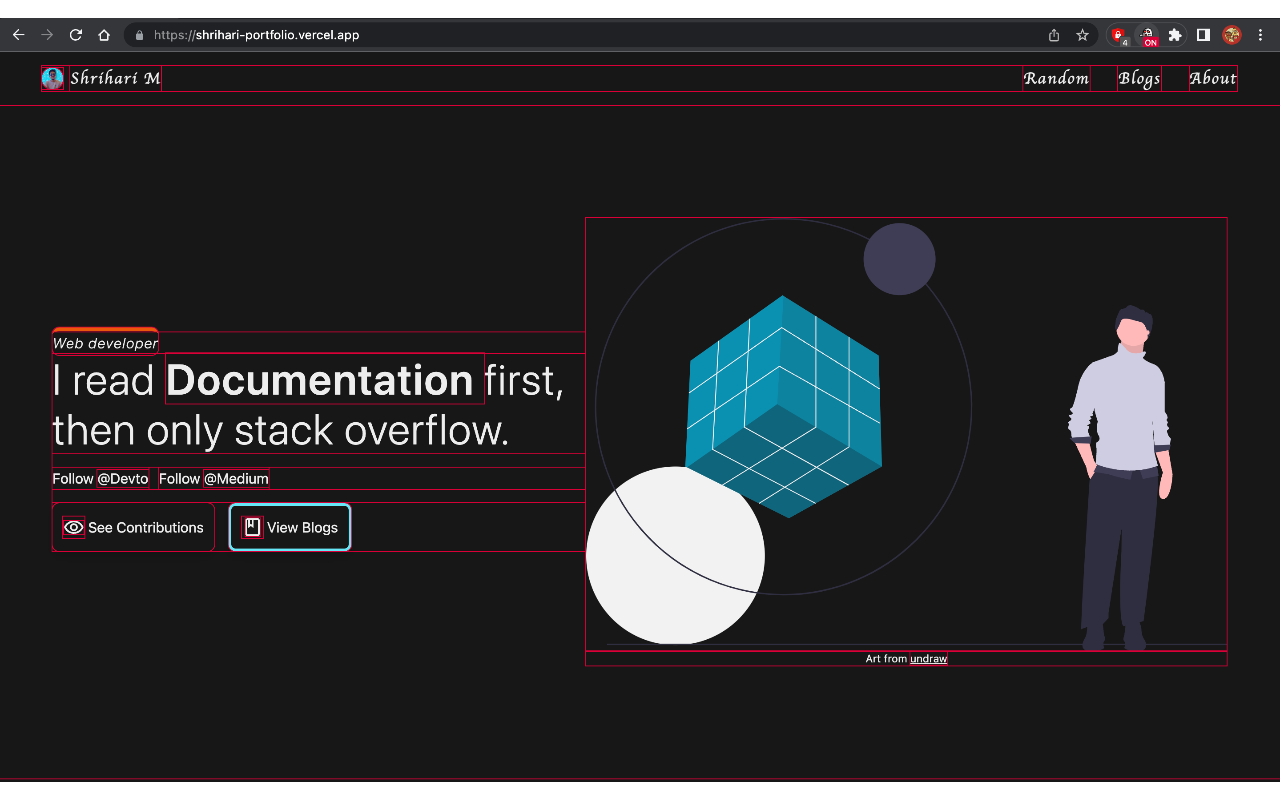Select Random in the navigation bar

coord(1056,78)
